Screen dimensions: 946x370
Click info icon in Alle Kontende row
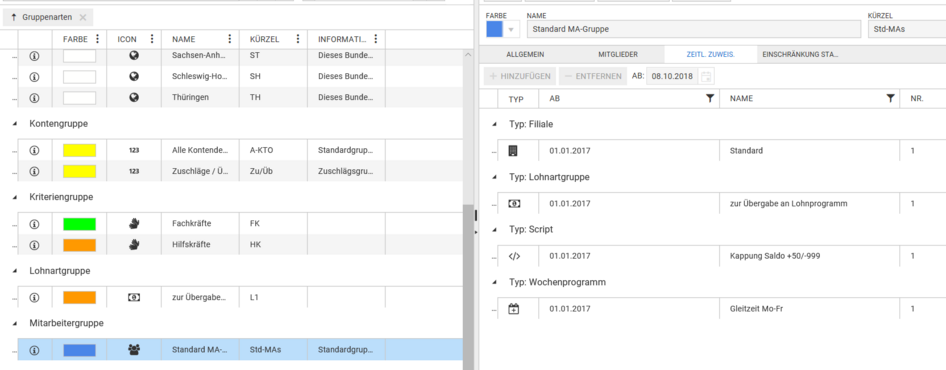pos(34,150)
